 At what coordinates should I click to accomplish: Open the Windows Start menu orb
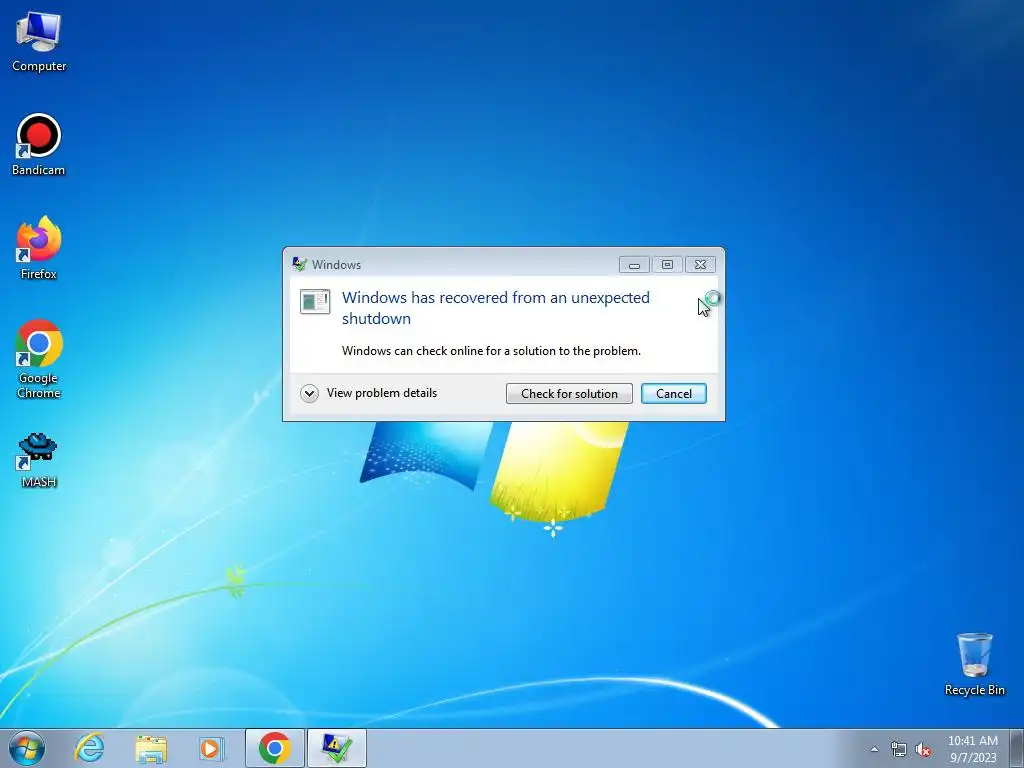pos(27,748)
